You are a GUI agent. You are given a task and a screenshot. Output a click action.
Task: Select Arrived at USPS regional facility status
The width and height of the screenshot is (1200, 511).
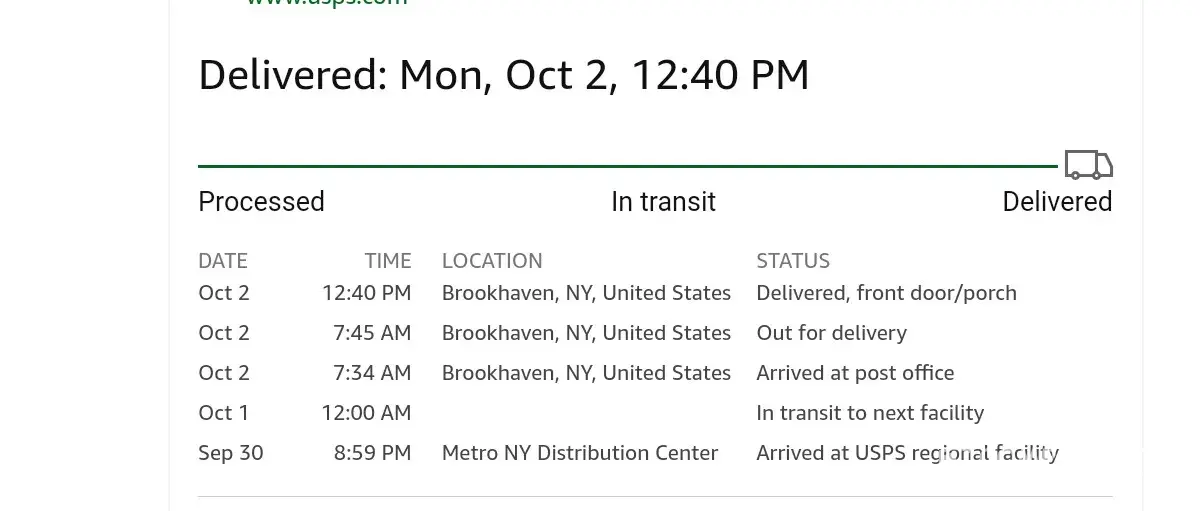pyautogui.click(x=907, y=453)
